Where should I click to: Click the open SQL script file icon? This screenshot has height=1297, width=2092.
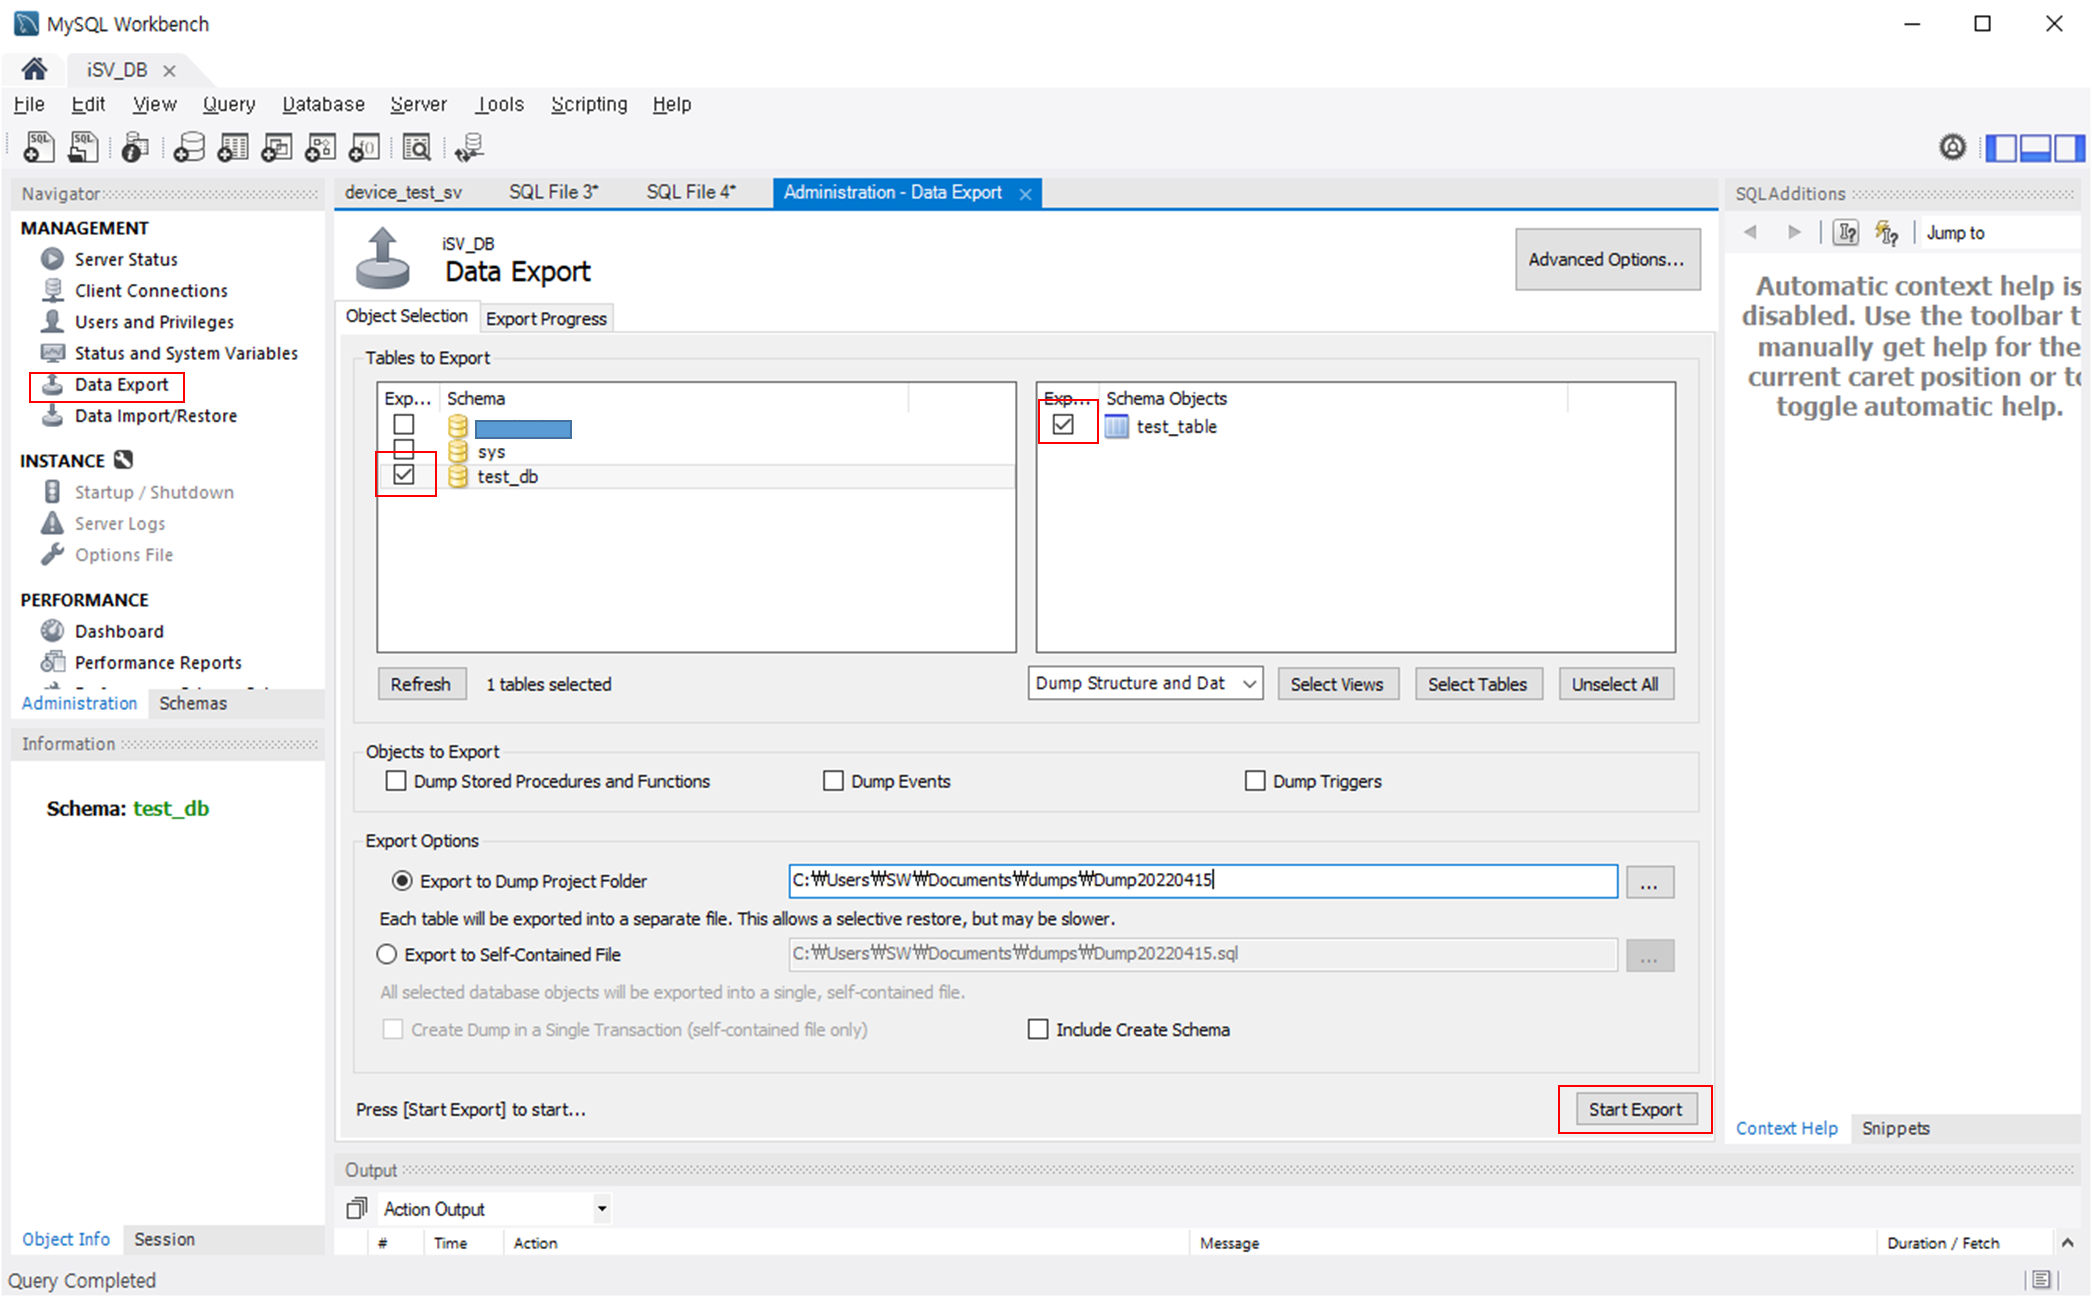83,148
